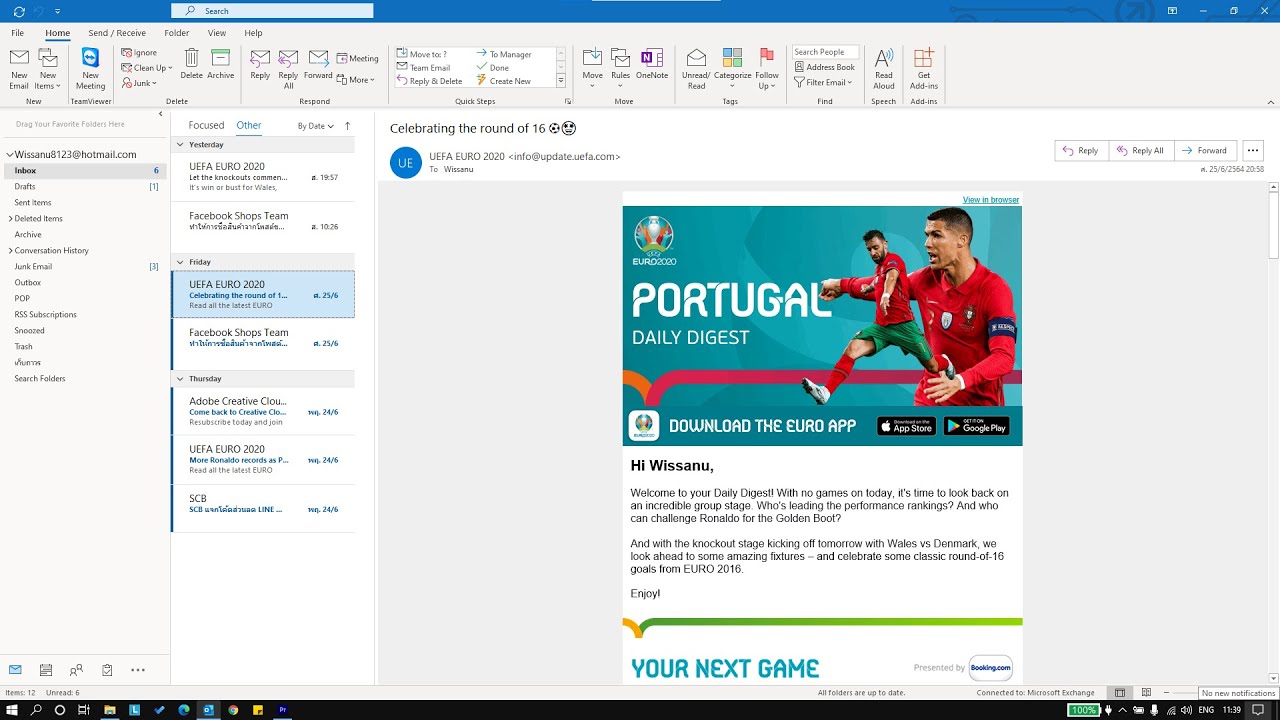Open the Rules button
Image resolution: width=1280 pixels, height=720 pixels.
pos(621,68)
